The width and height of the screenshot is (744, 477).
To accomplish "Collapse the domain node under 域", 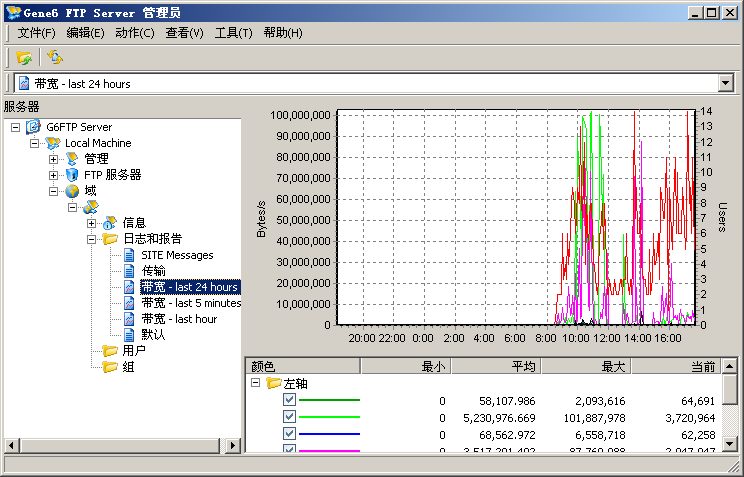I will (x=72, y=207).
